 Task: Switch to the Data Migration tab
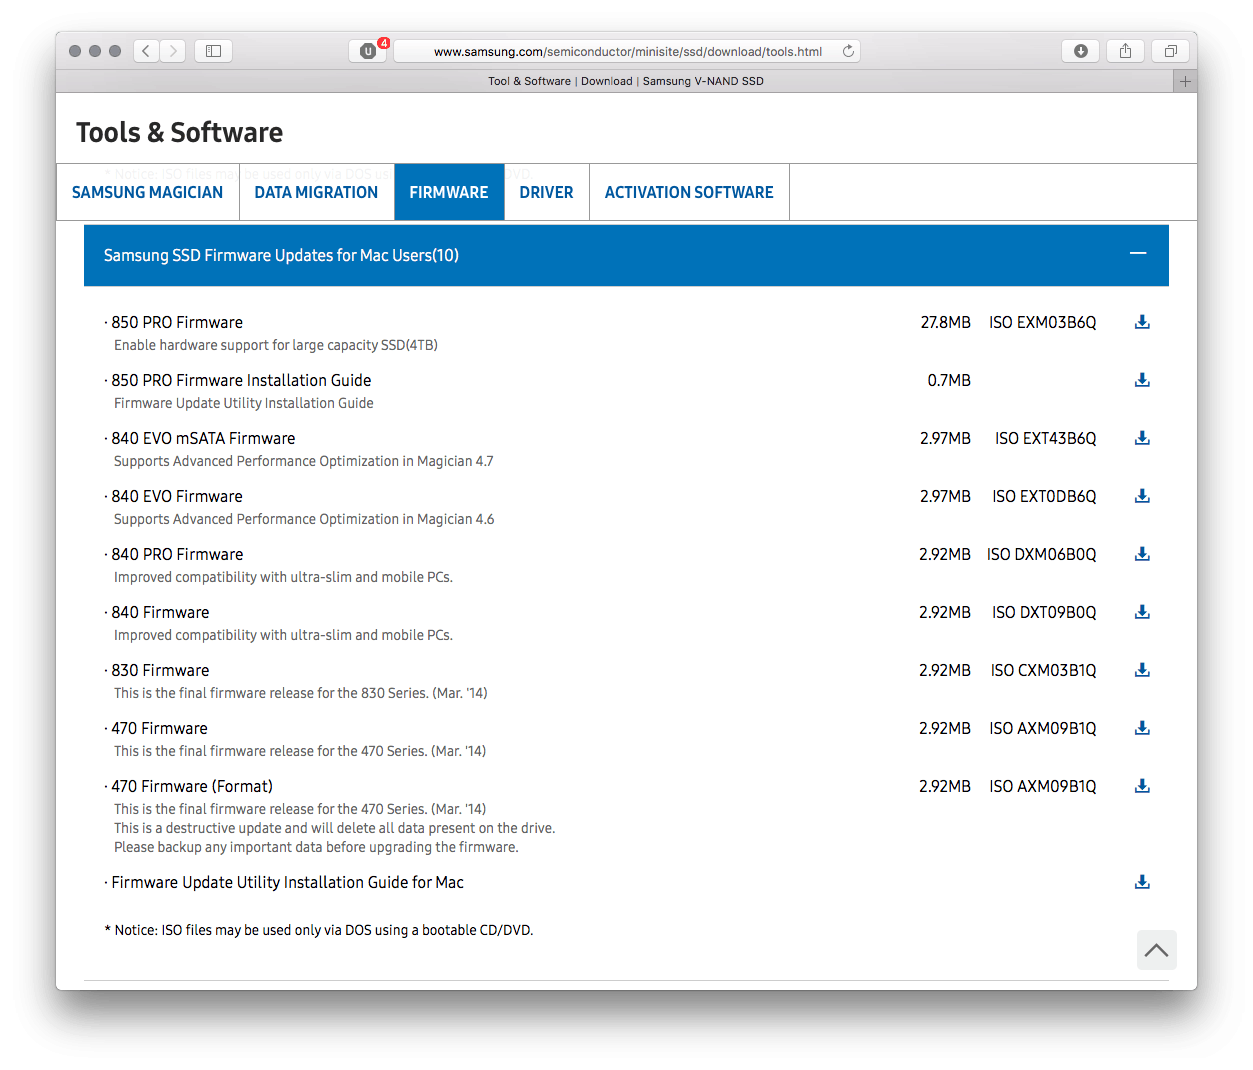pos(316,192)
